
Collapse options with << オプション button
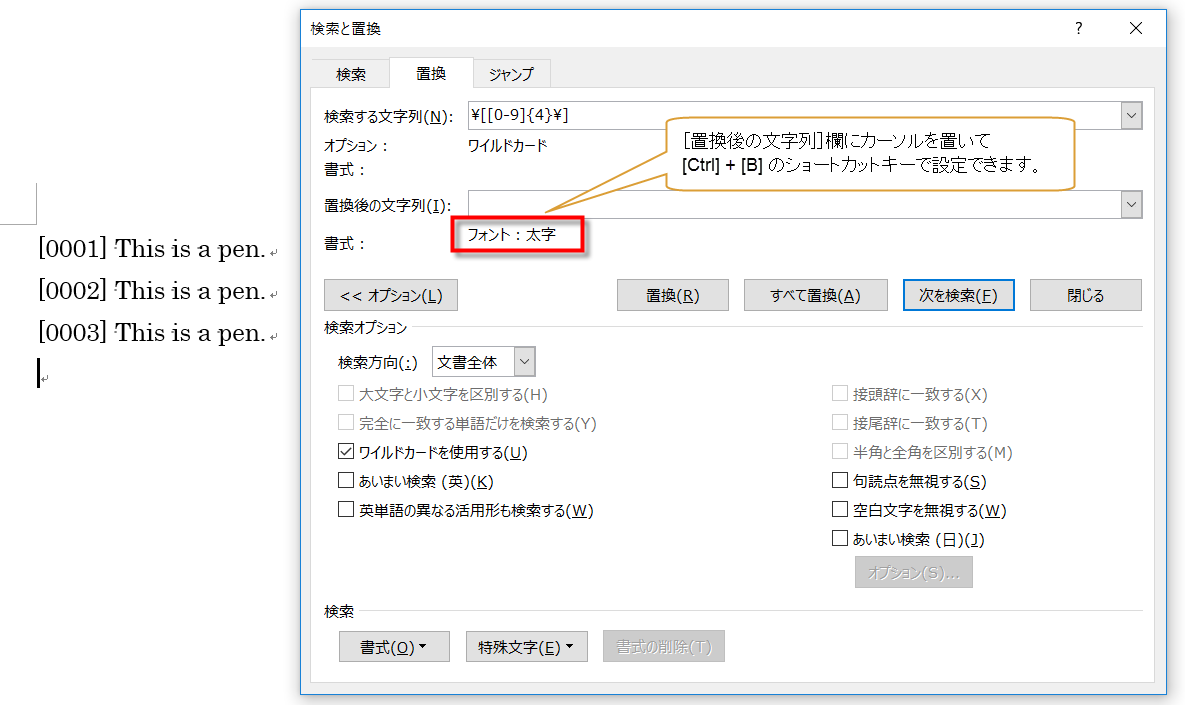coord(391,295)
